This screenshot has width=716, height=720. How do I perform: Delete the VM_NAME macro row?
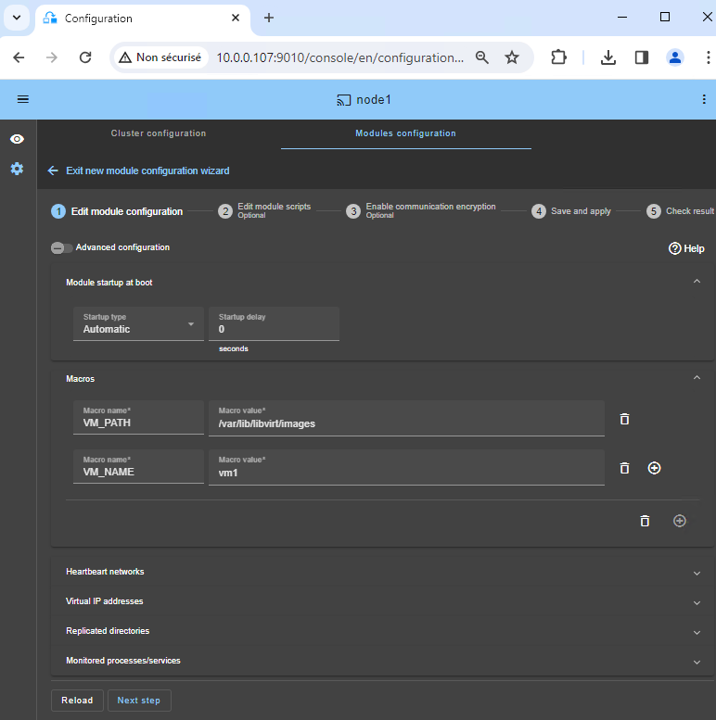click(x=624, y=468)
